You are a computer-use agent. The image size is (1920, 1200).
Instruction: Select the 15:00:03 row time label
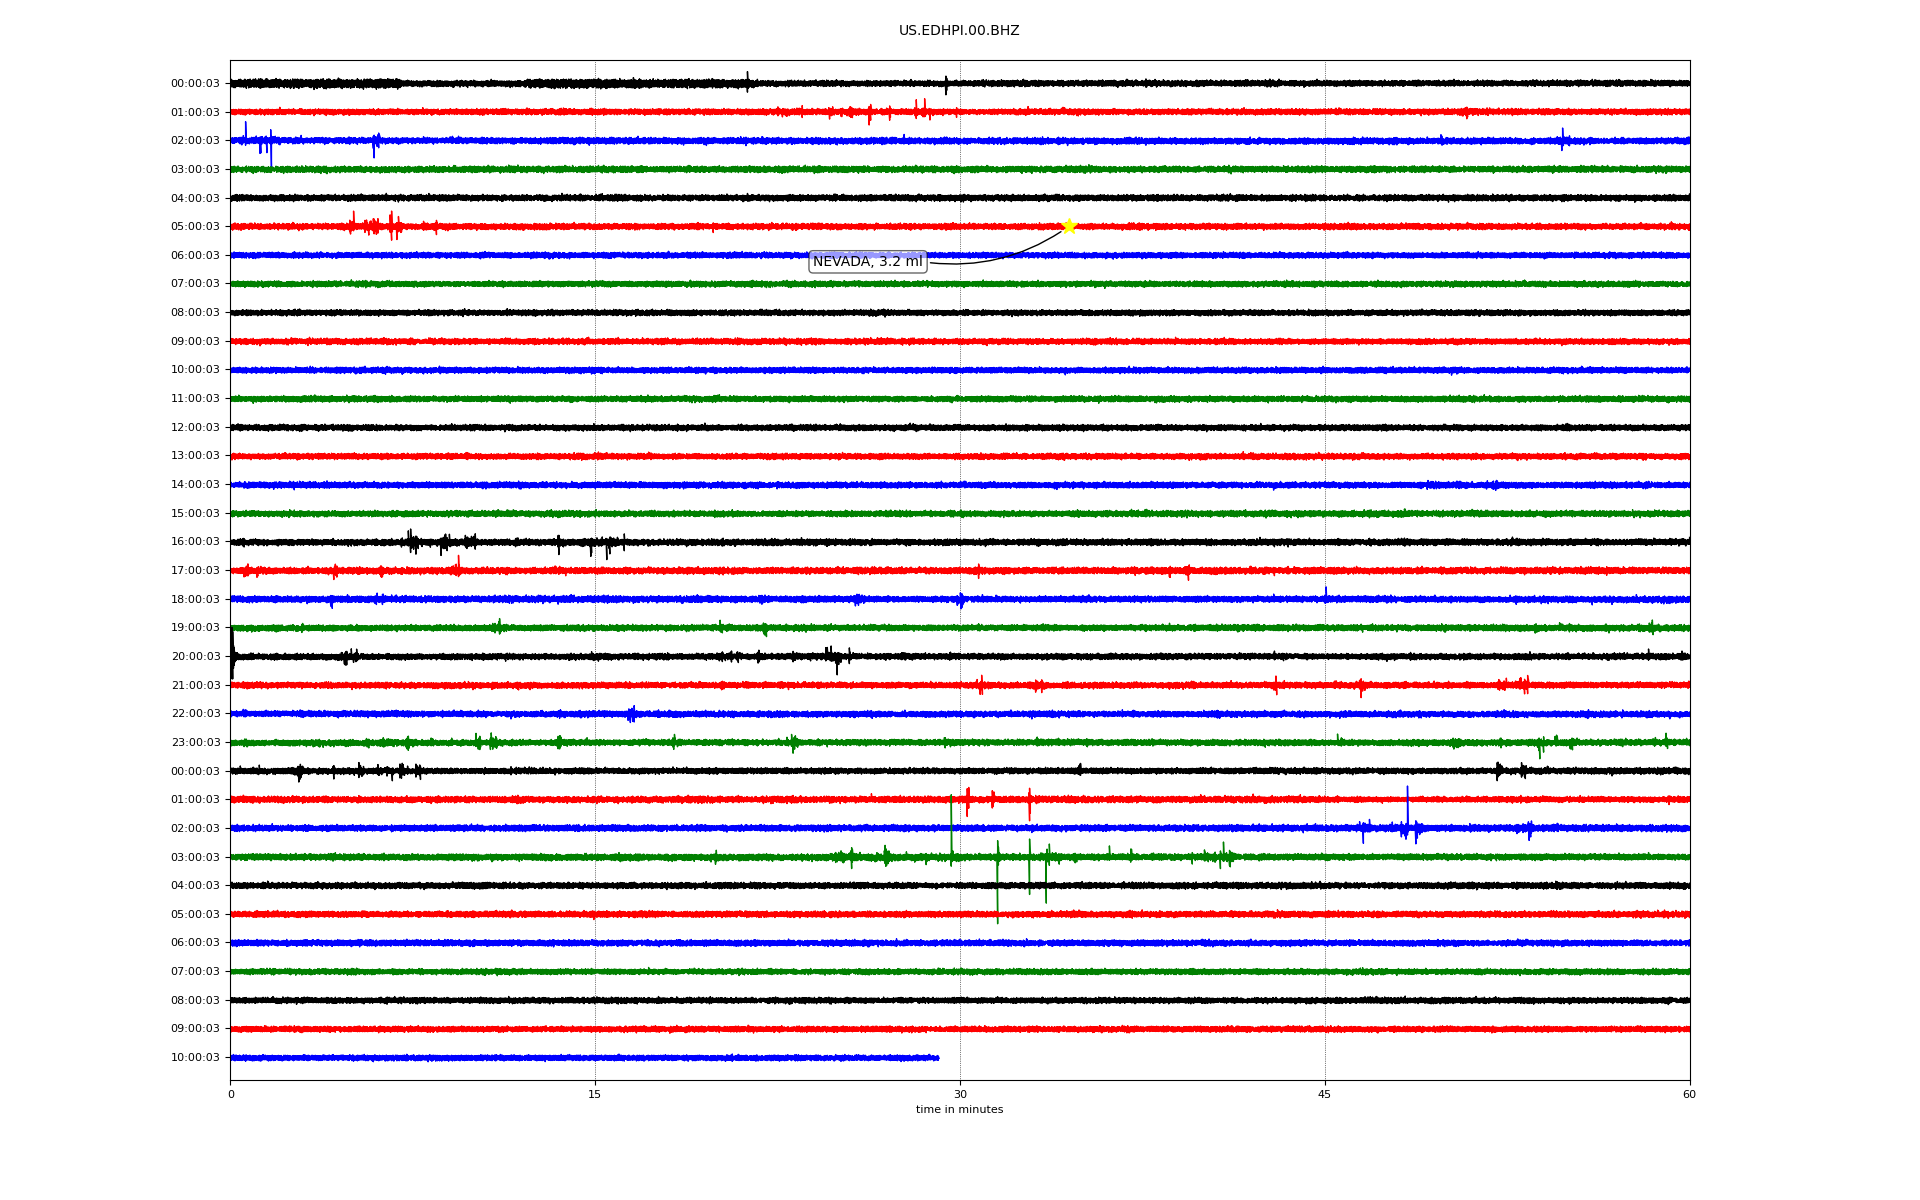pyautogui.click(x=195, y=514)
